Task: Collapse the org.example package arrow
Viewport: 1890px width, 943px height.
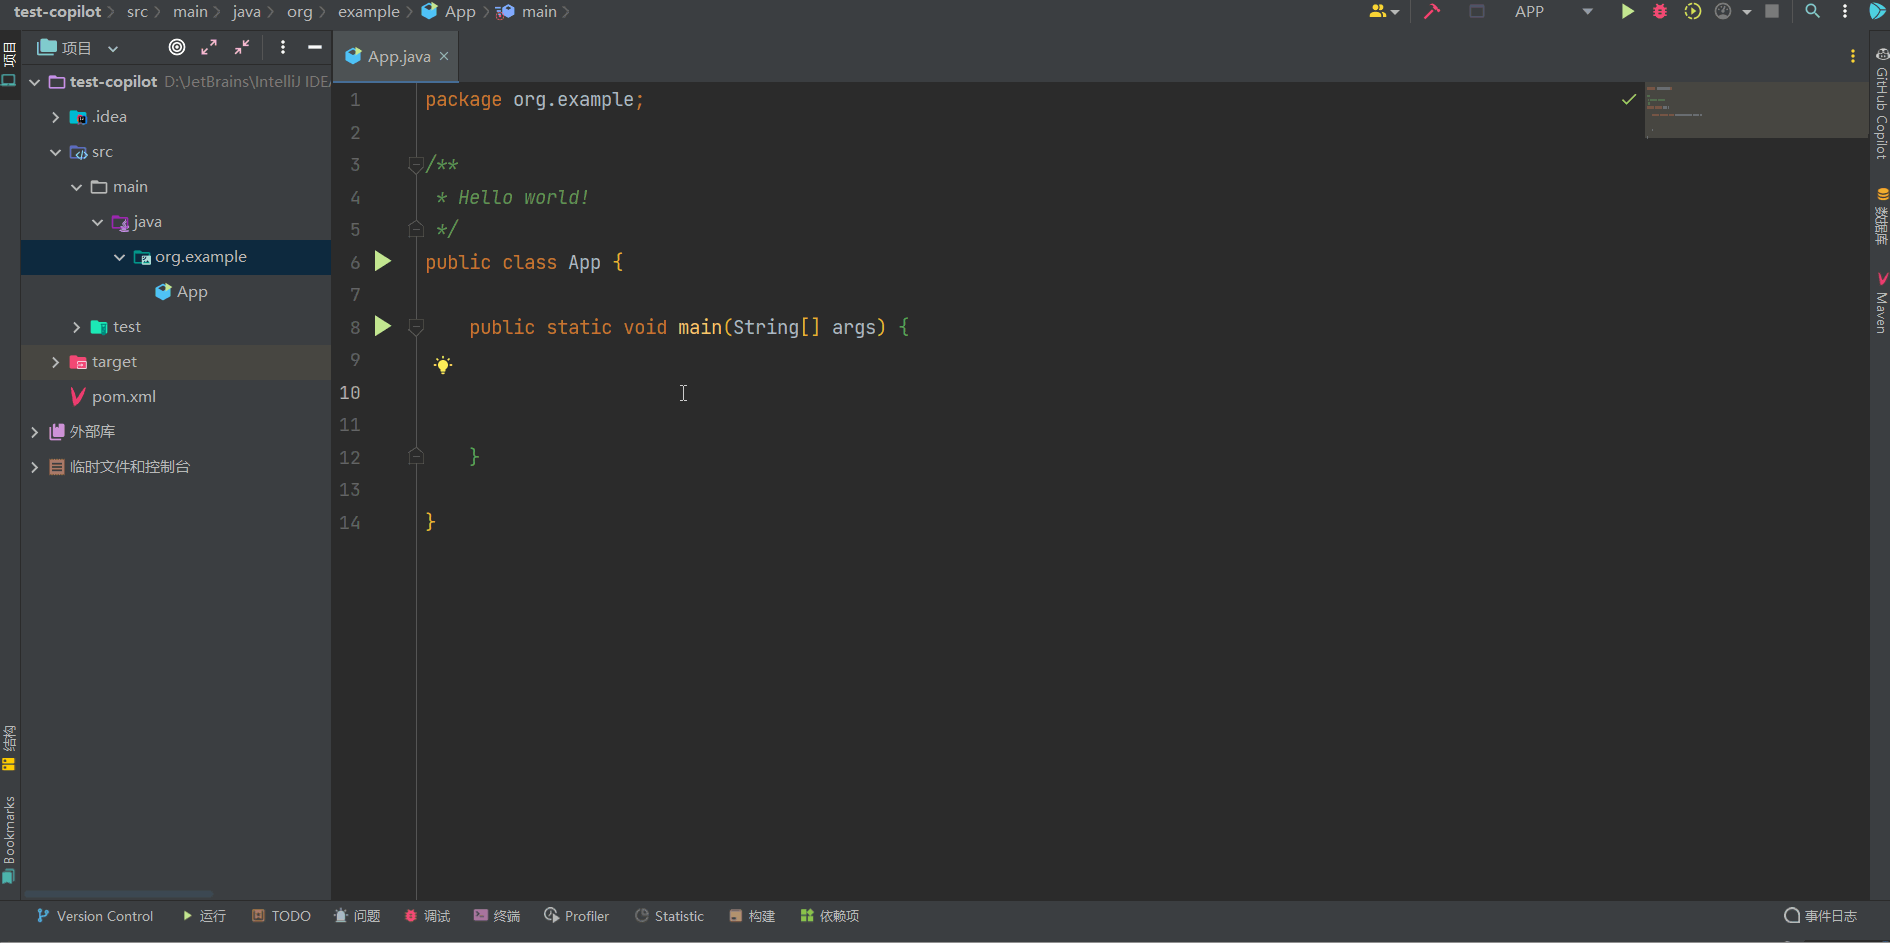Action: click(120, 257)
